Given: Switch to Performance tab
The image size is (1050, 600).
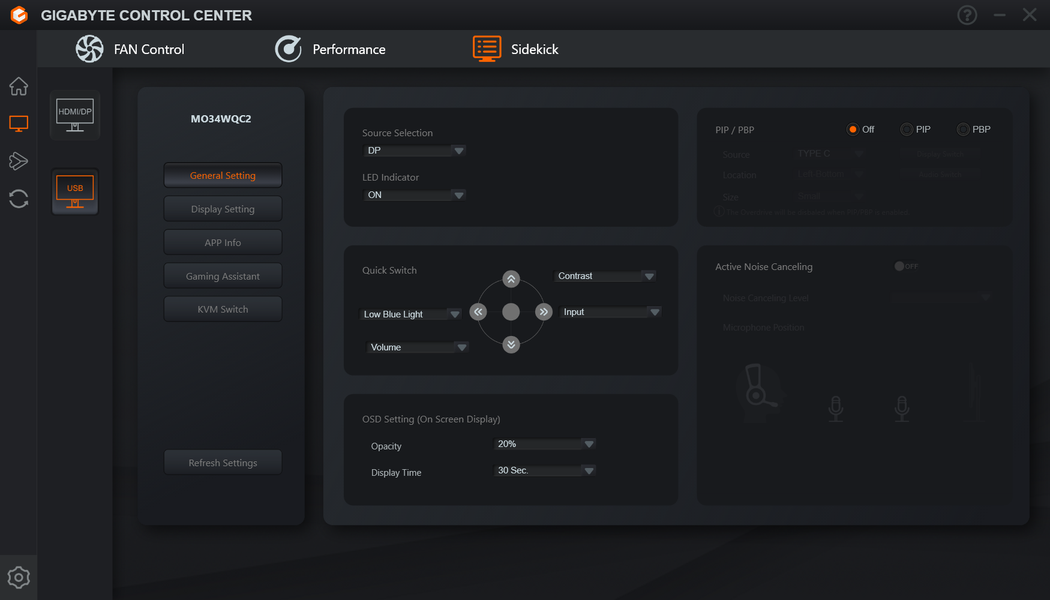Looking at the screenshot, I should [x=330, y=49].
